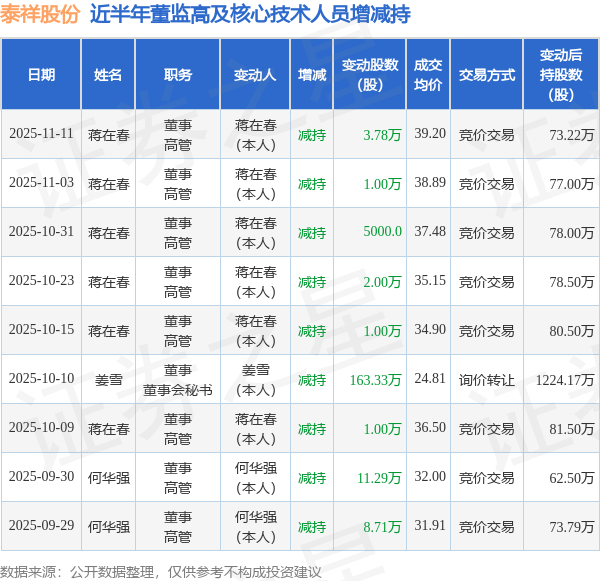Click the 询价转让 transaction method cell
600x581 pixels.
[487, 380]
